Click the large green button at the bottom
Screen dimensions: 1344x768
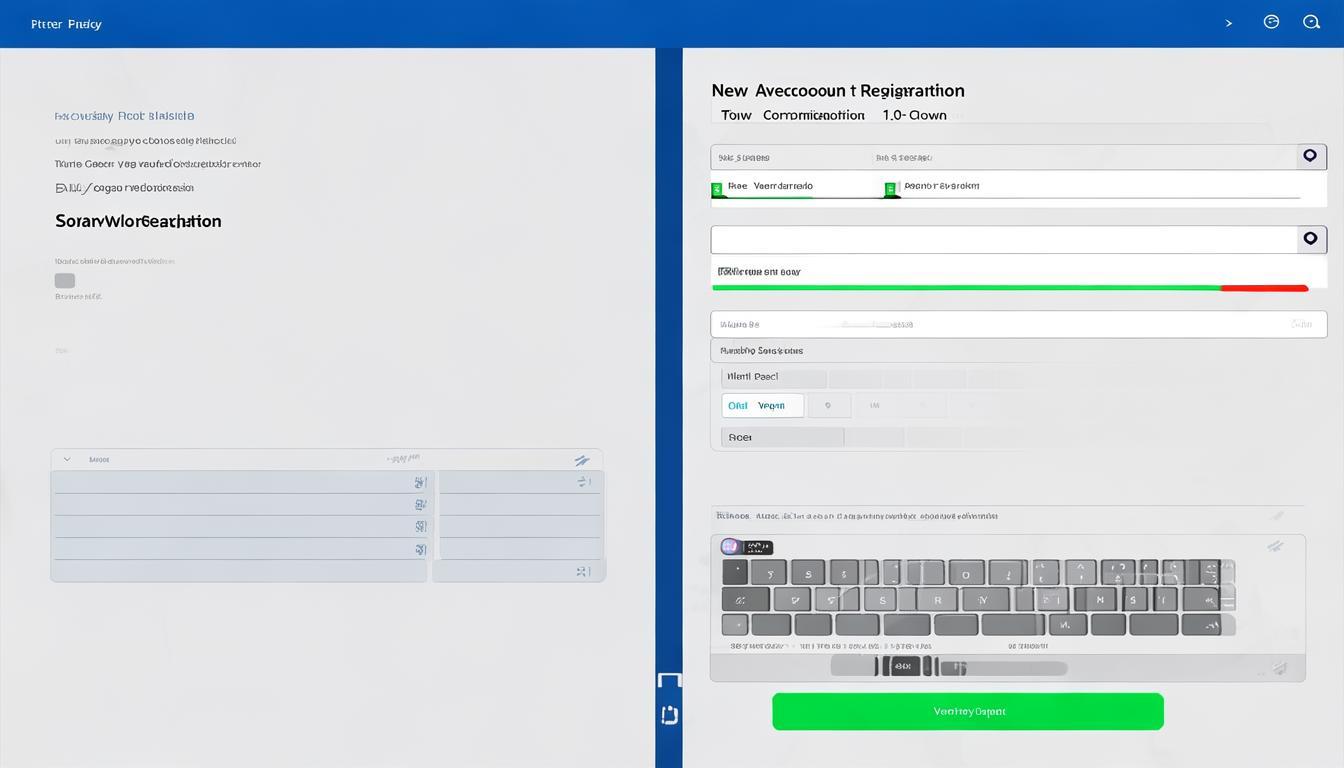coord(967,712)
